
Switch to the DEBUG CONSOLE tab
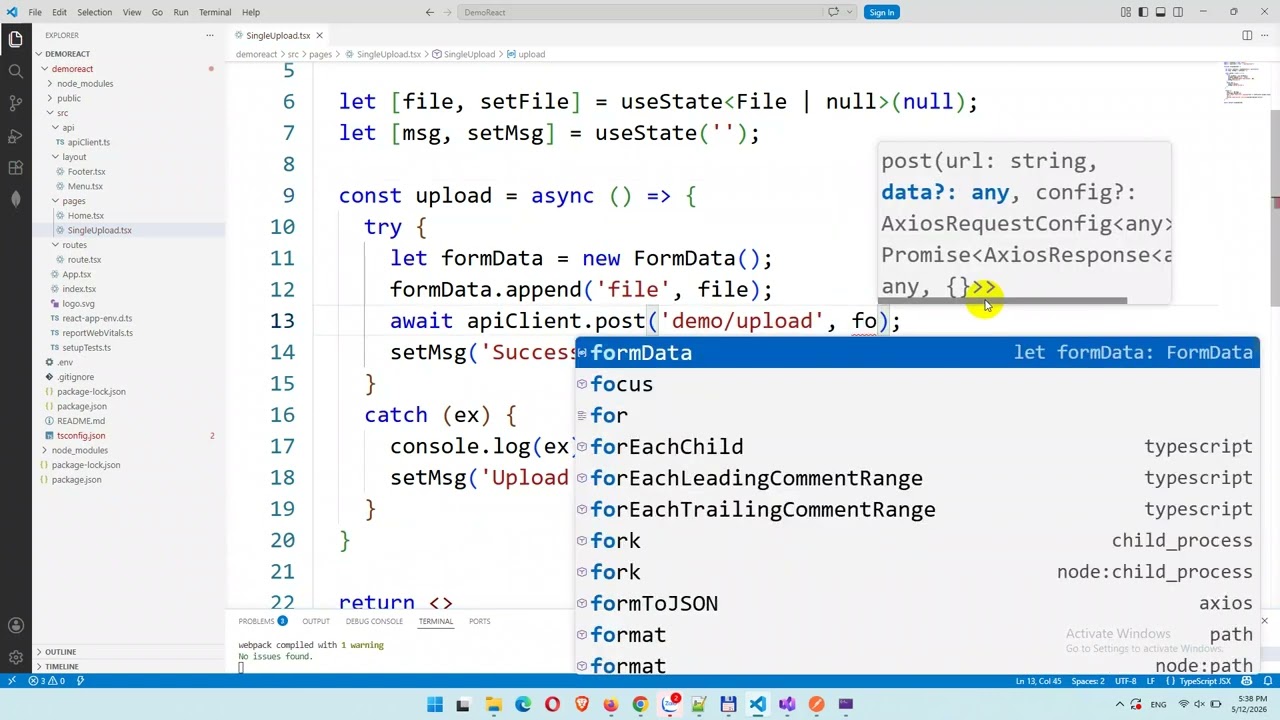pos(374,622)
